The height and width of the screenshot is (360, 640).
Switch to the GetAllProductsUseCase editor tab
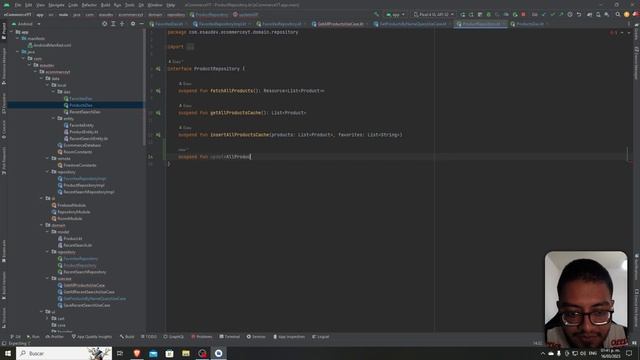(340, 24)
